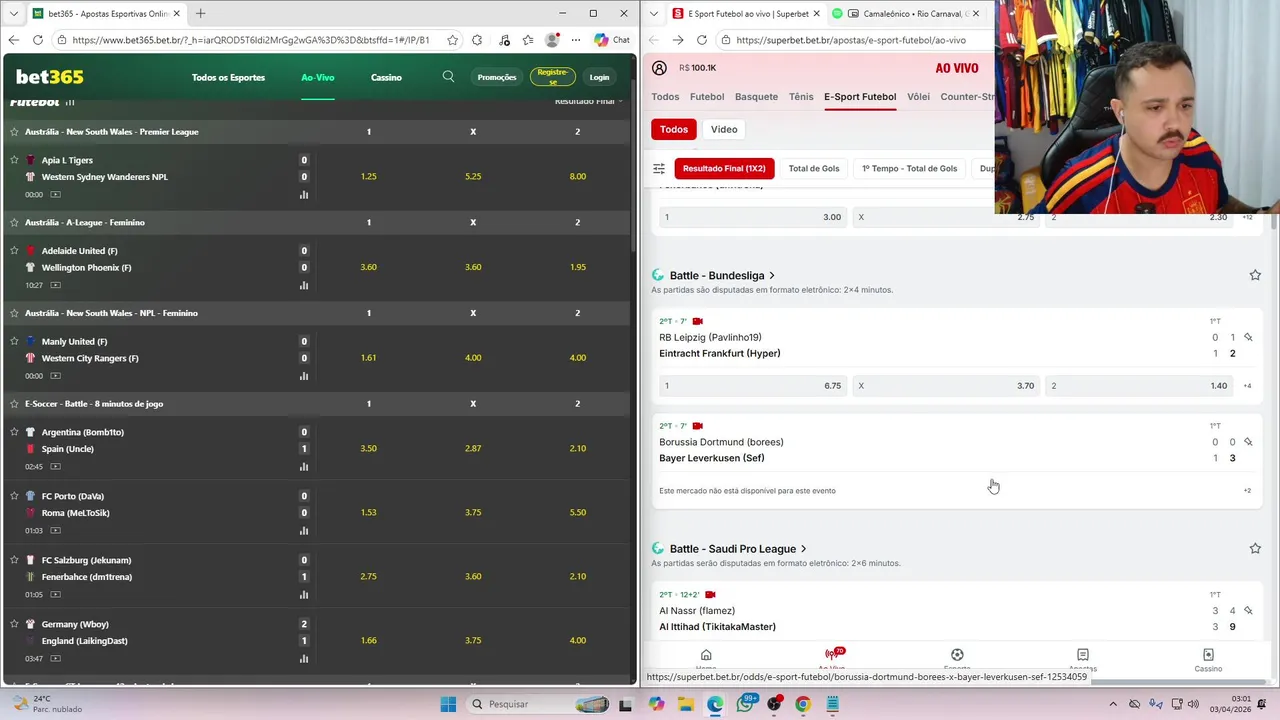1280x720 pixels.
Task: Open Edge settings and more menu
Action: [577, 40]
